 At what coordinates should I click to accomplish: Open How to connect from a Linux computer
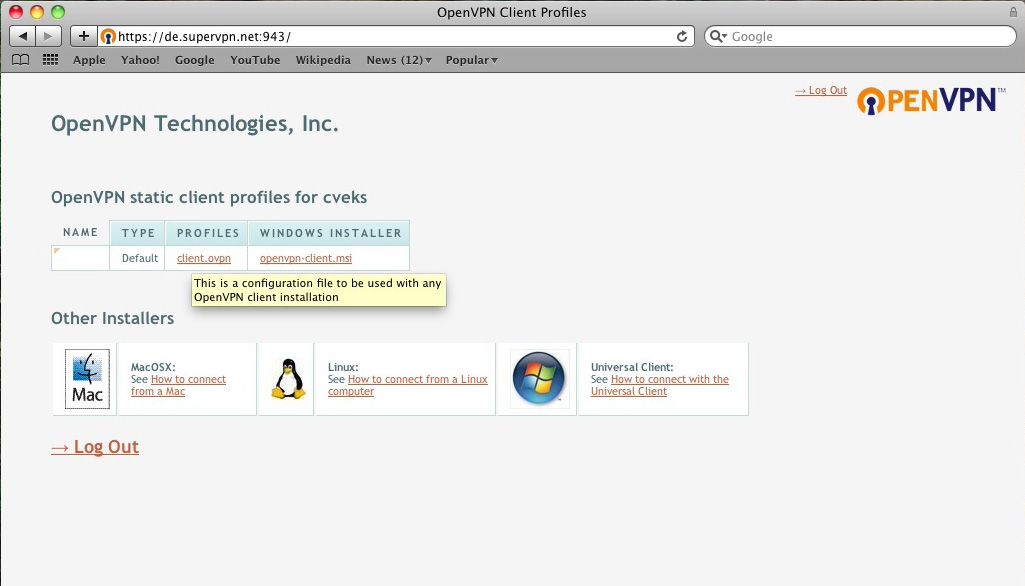407,385
